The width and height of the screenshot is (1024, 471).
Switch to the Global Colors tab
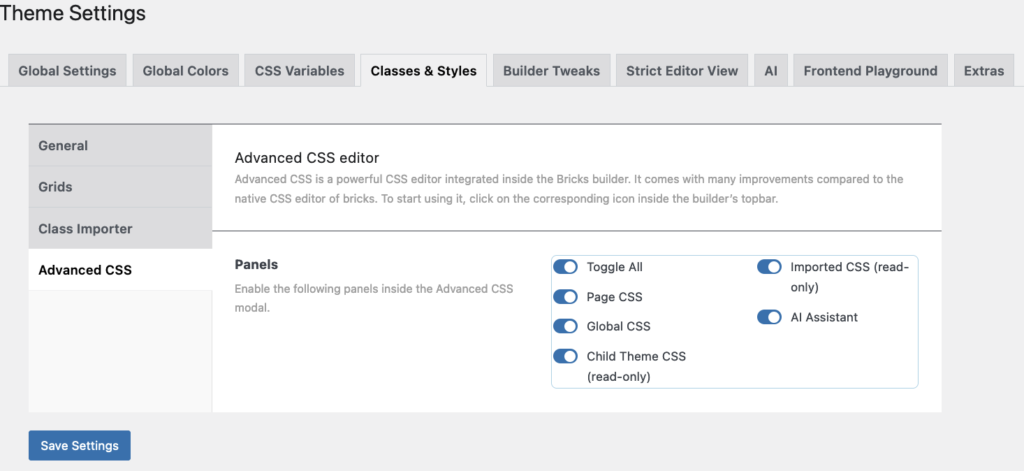click(185, 71)
